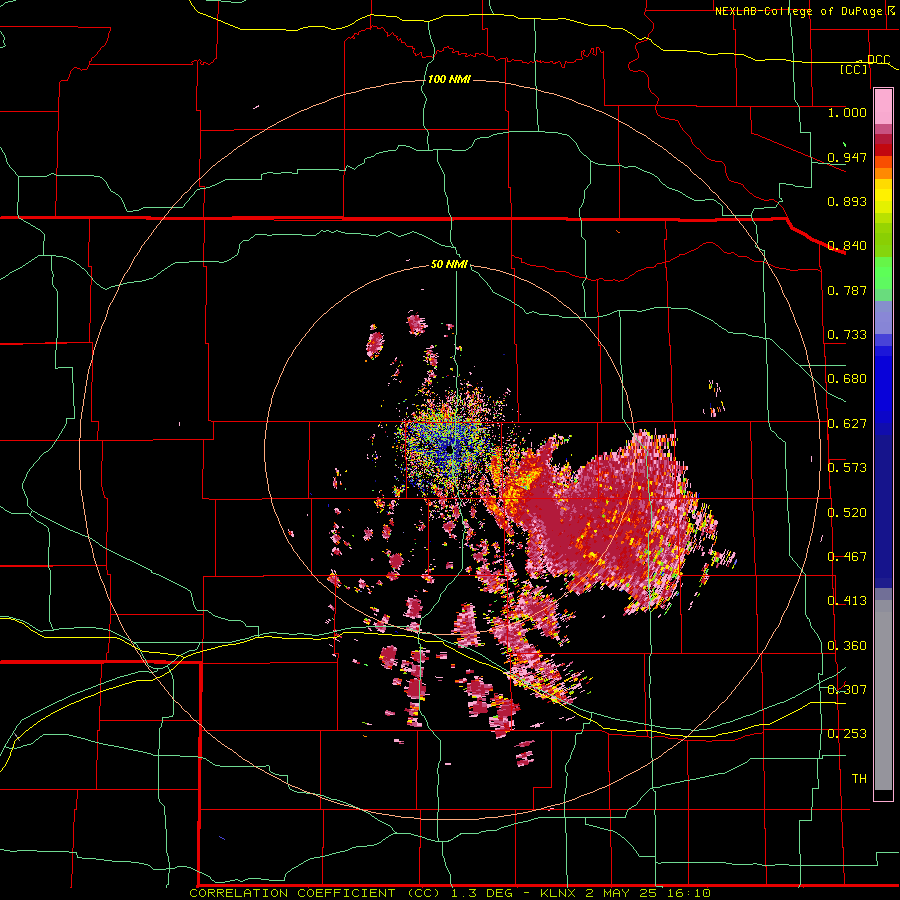Click the 50 NMI range ring label

(x=449, y=264)
